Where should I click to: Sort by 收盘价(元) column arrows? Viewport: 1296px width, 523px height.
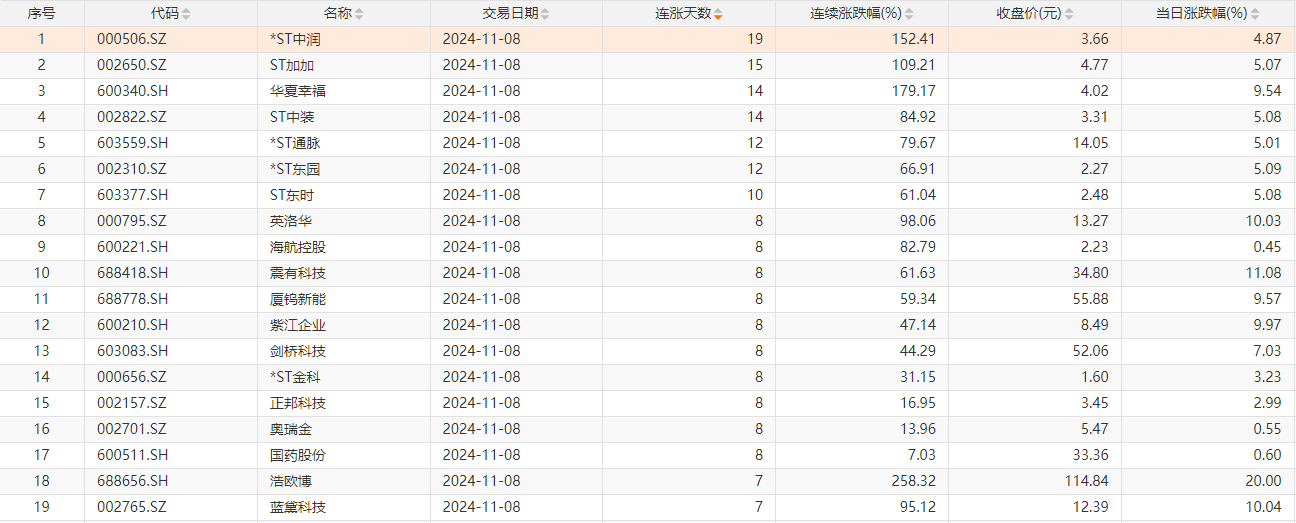(x=1069, y=14)
